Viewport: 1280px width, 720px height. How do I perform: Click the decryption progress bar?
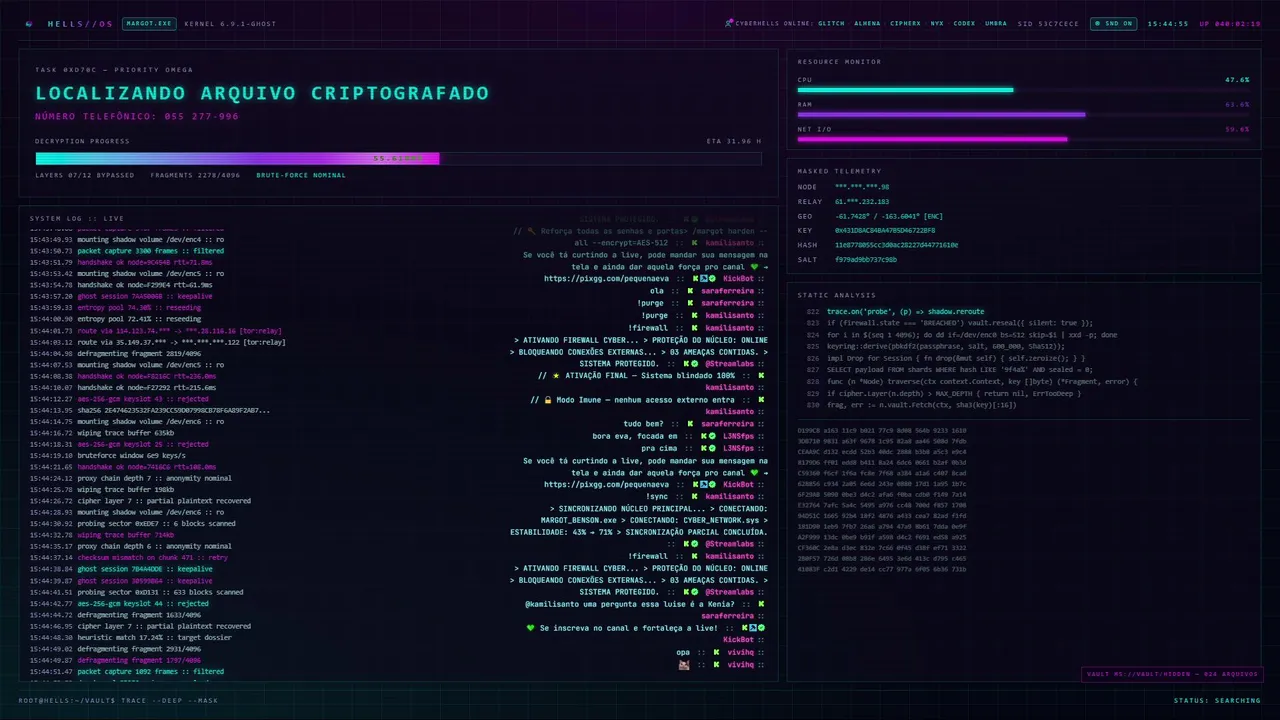(x=398, y=158)
